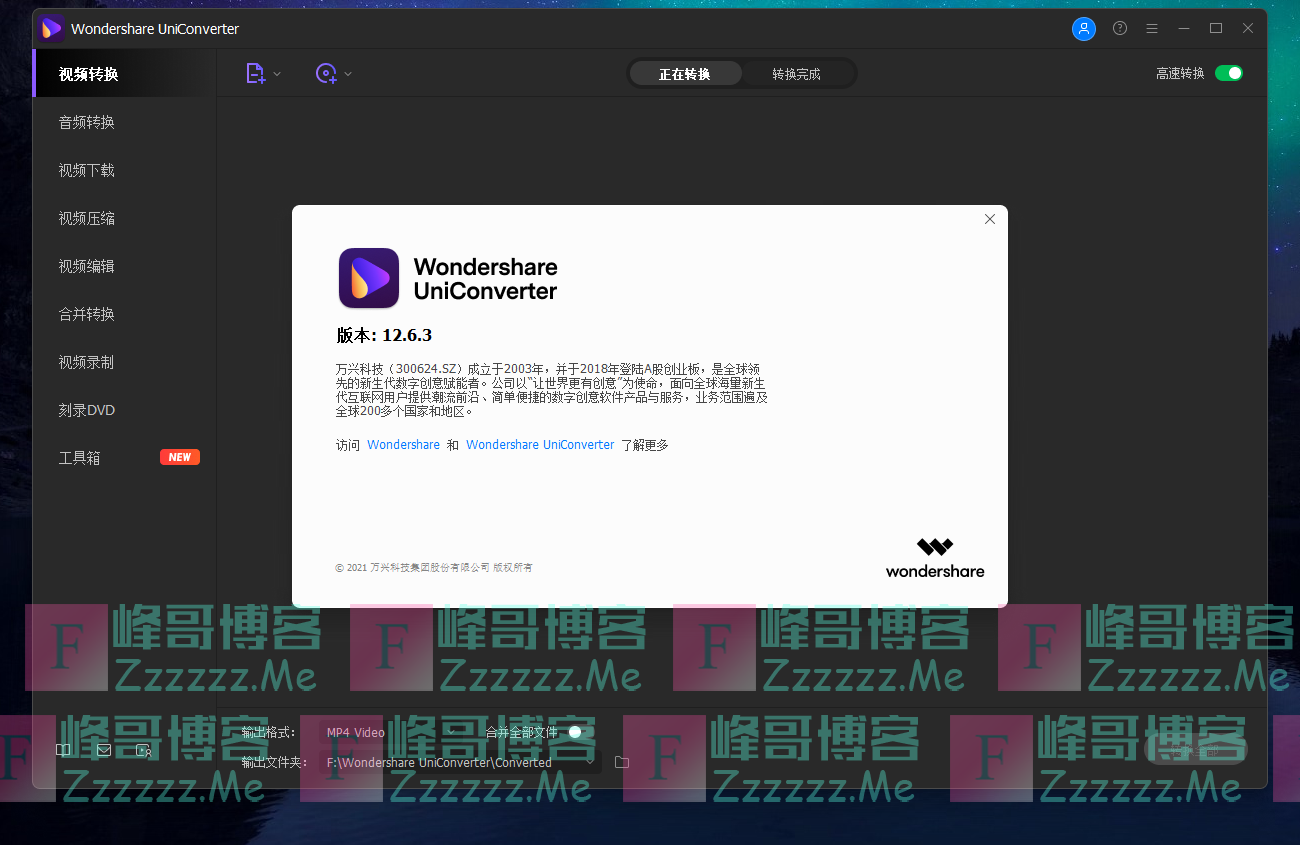1300x845 pixels.
Task: Open 工具箱 in the sidebar
Action: [80, 458]
